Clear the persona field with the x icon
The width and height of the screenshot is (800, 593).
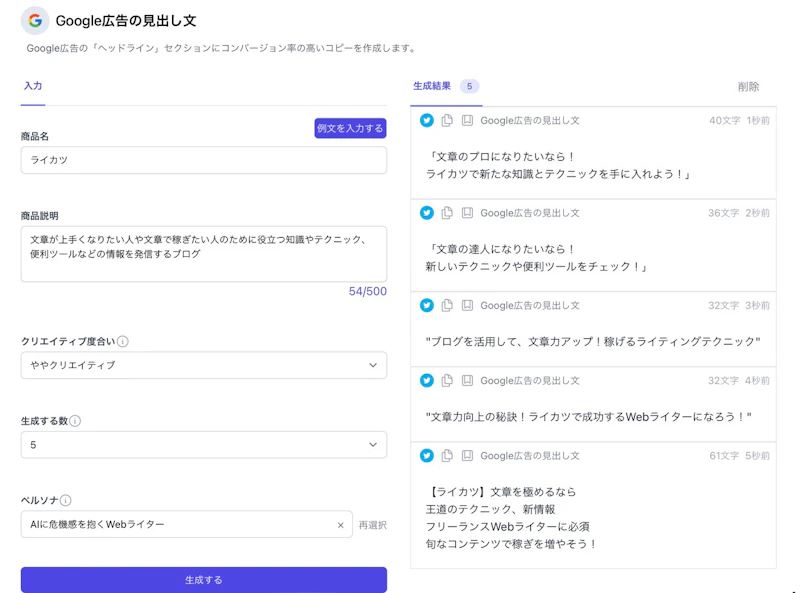click(x=340, y=524)
